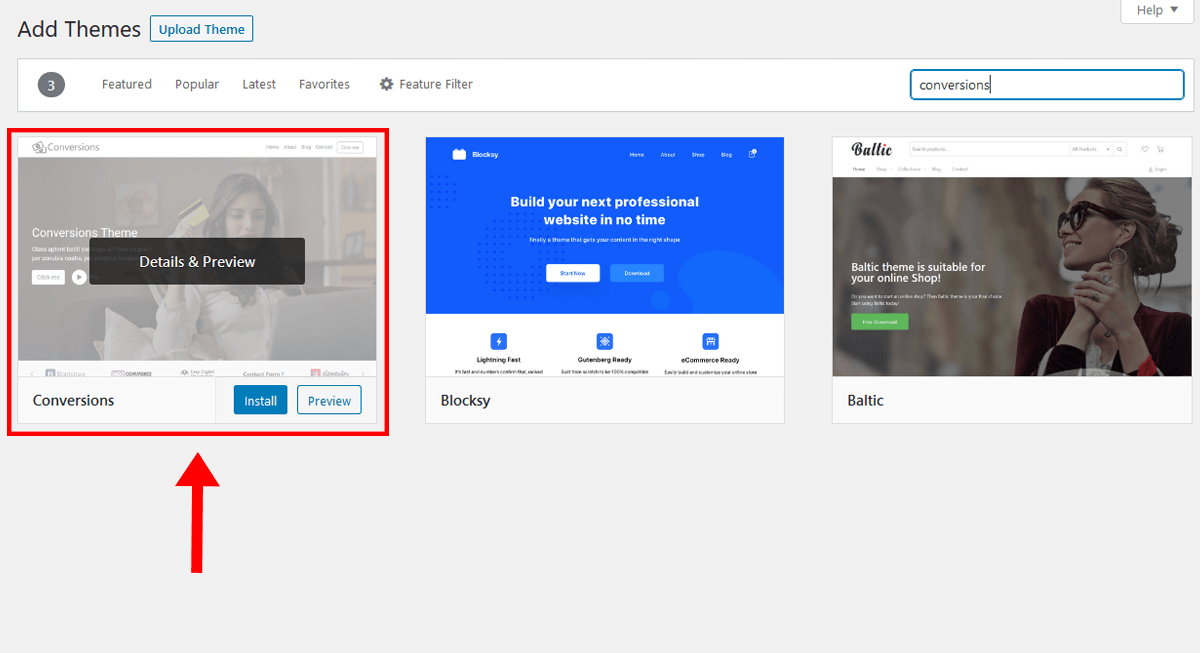Screen dimensions: 1200x653
Task: Select the Baltic theme screenshot thumbnail
Action: click(1012, 257)
